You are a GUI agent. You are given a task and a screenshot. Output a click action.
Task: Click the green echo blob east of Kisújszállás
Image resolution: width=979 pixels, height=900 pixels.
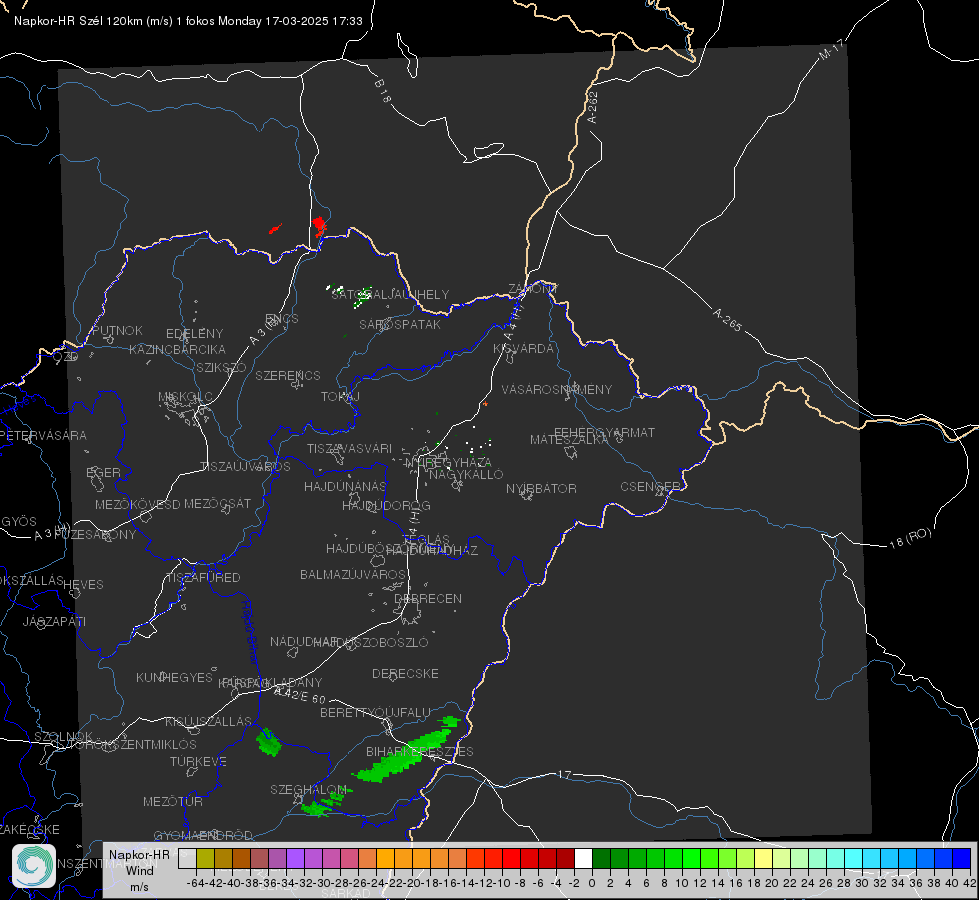tap(269, 742)
